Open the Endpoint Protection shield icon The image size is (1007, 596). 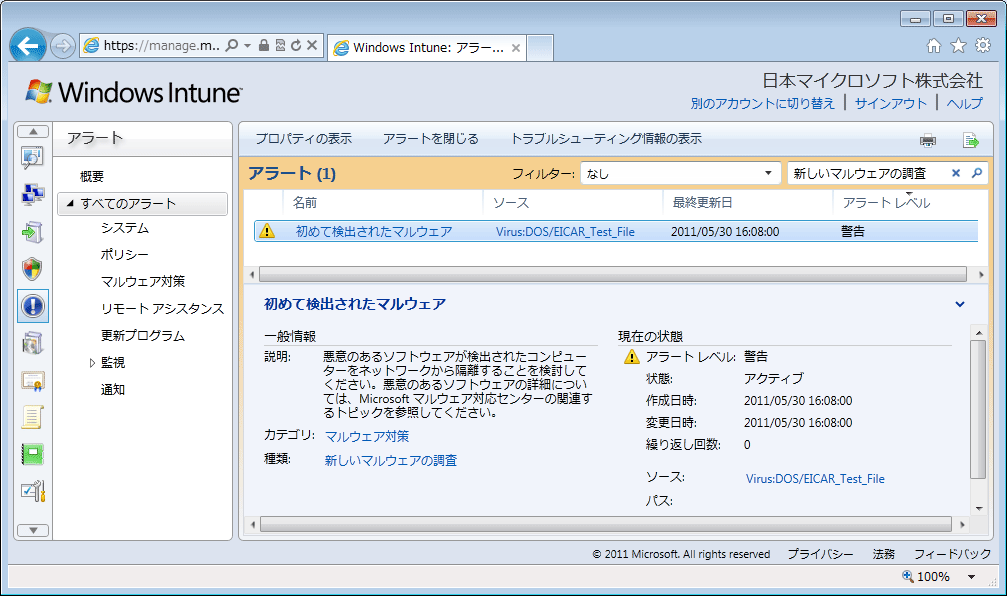[x=32, y=269]
